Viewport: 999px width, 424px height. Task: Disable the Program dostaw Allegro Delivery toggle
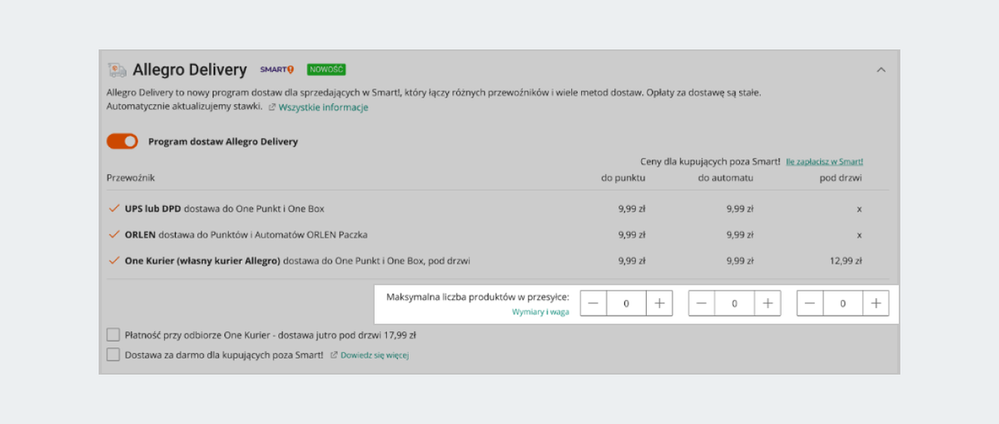[122, 142]
